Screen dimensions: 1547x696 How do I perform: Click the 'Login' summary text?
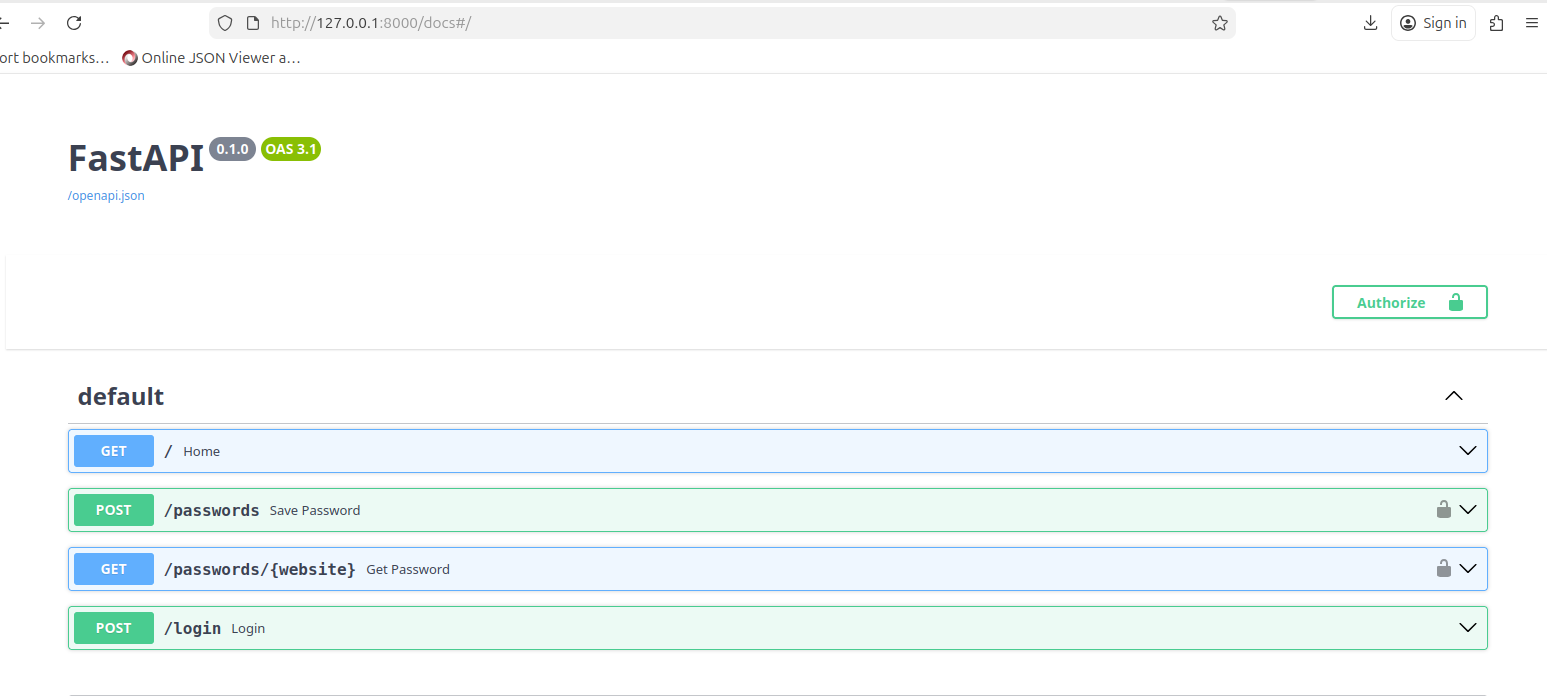(248, 628)
